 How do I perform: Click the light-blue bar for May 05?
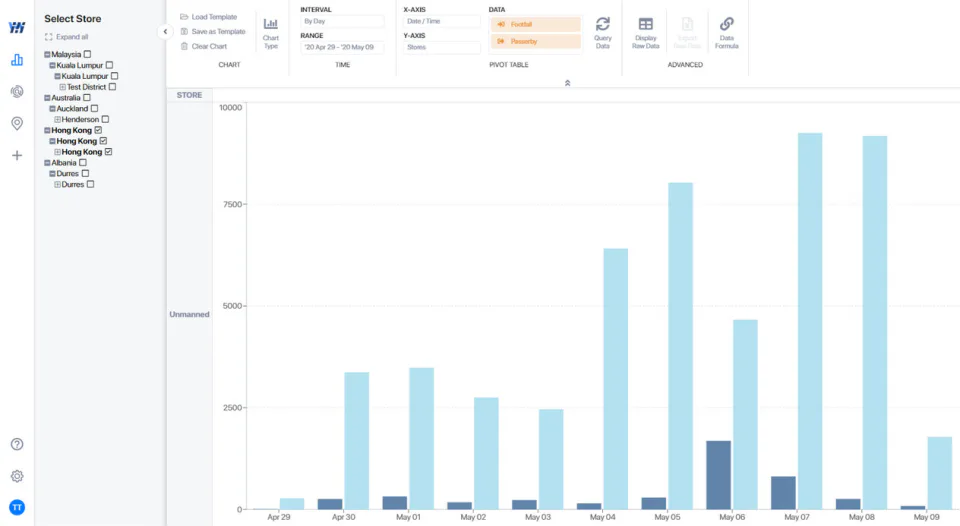click(x=680, y=346)
